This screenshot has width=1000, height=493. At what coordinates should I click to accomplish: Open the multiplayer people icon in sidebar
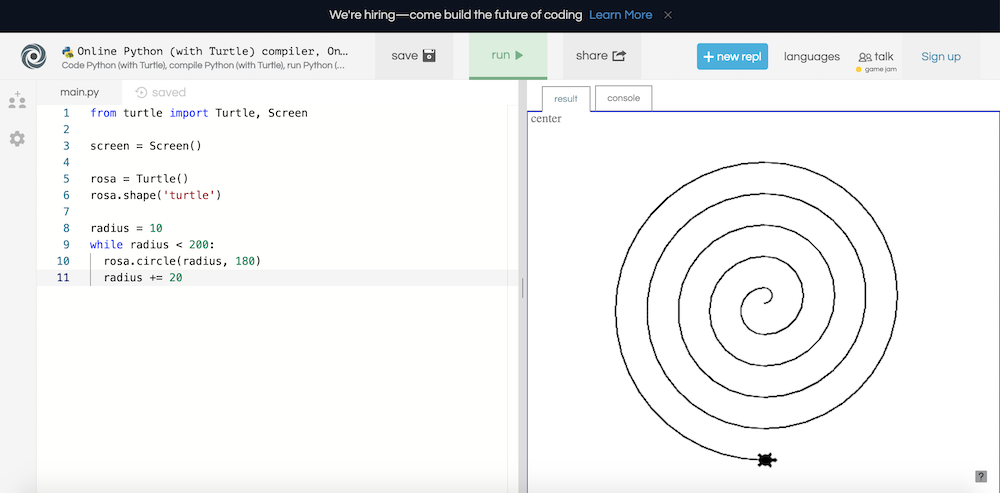point(17,100)
